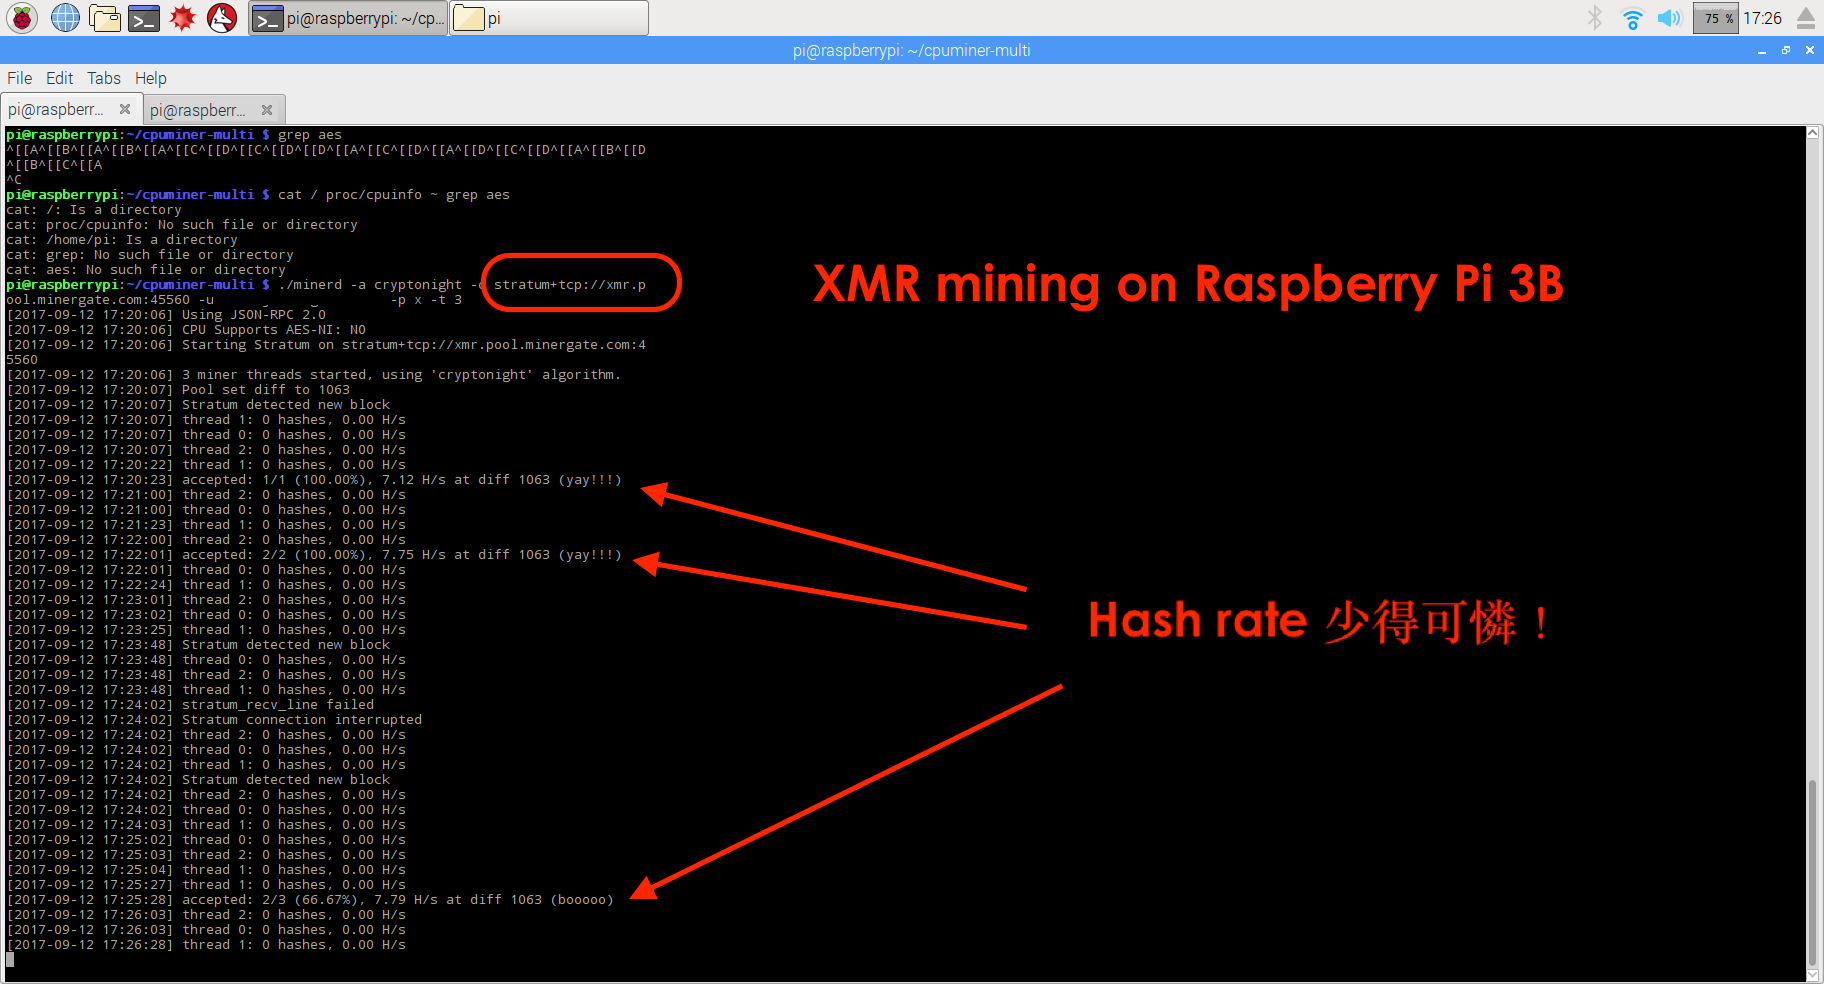Click the terminal scrollbar up arrow
This screenshot has height=984, width=1824.
[1812, 133]
